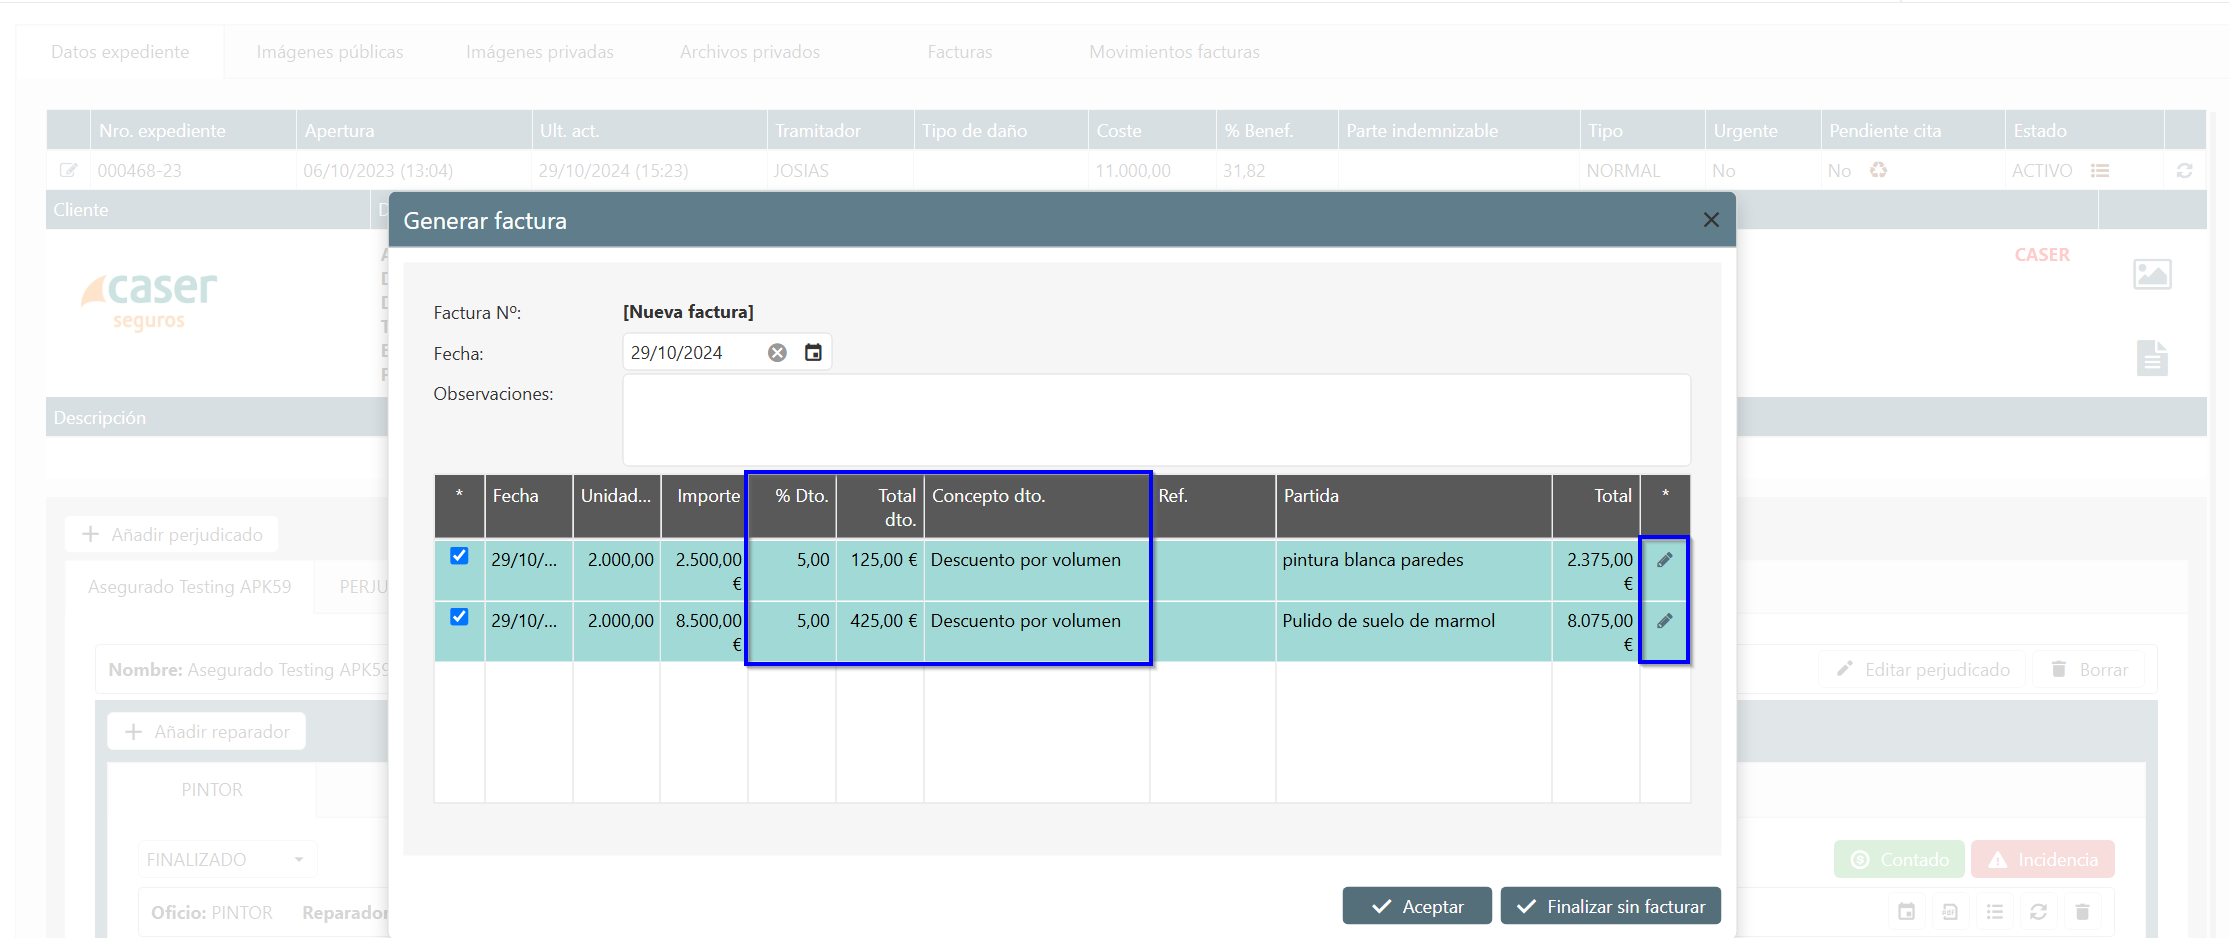
Task: Click the Fecha date input field
Action: click(692, 353)
